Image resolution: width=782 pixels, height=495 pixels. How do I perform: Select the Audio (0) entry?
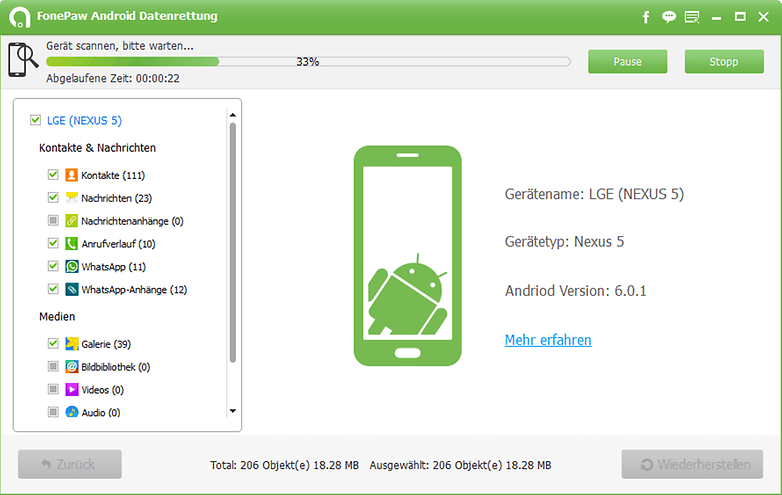point(101,413)
